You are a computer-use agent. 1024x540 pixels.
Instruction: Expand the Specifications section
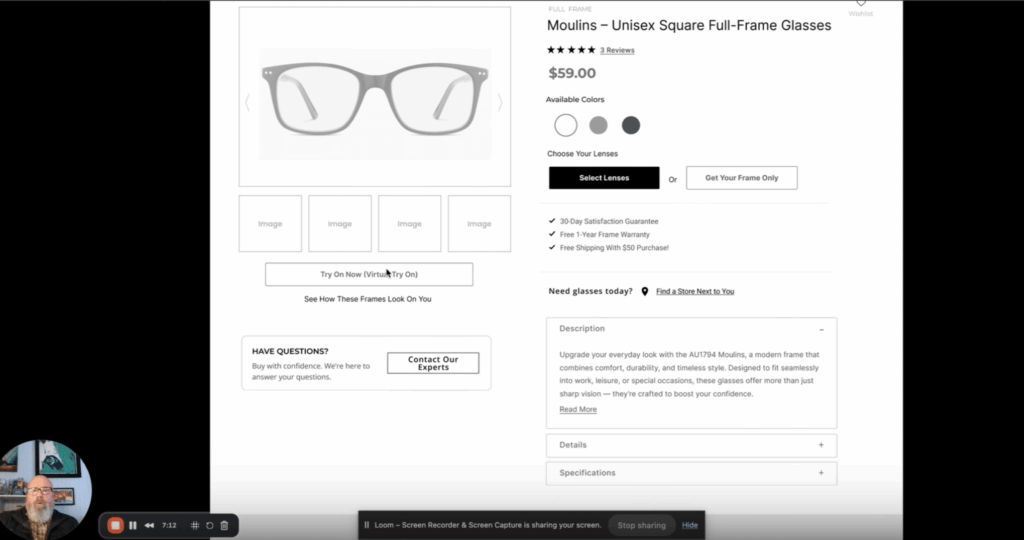[x=821, y=473]
